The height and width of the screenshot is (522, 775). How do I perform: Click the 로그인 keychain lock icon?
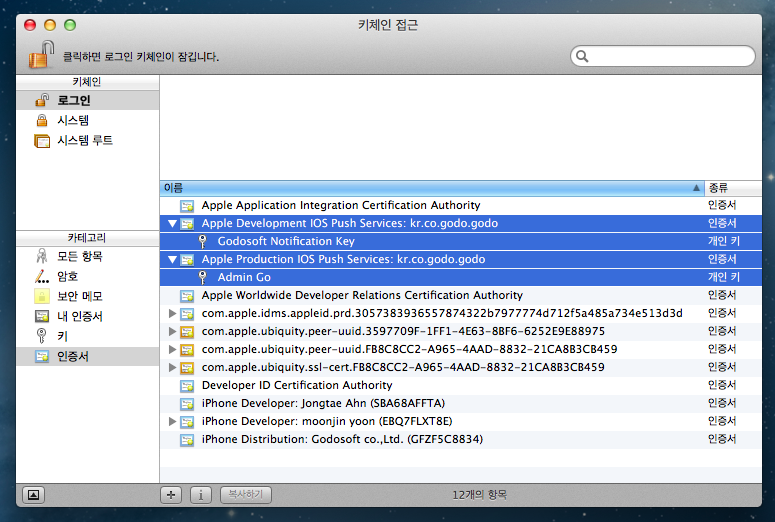point(42,100)
